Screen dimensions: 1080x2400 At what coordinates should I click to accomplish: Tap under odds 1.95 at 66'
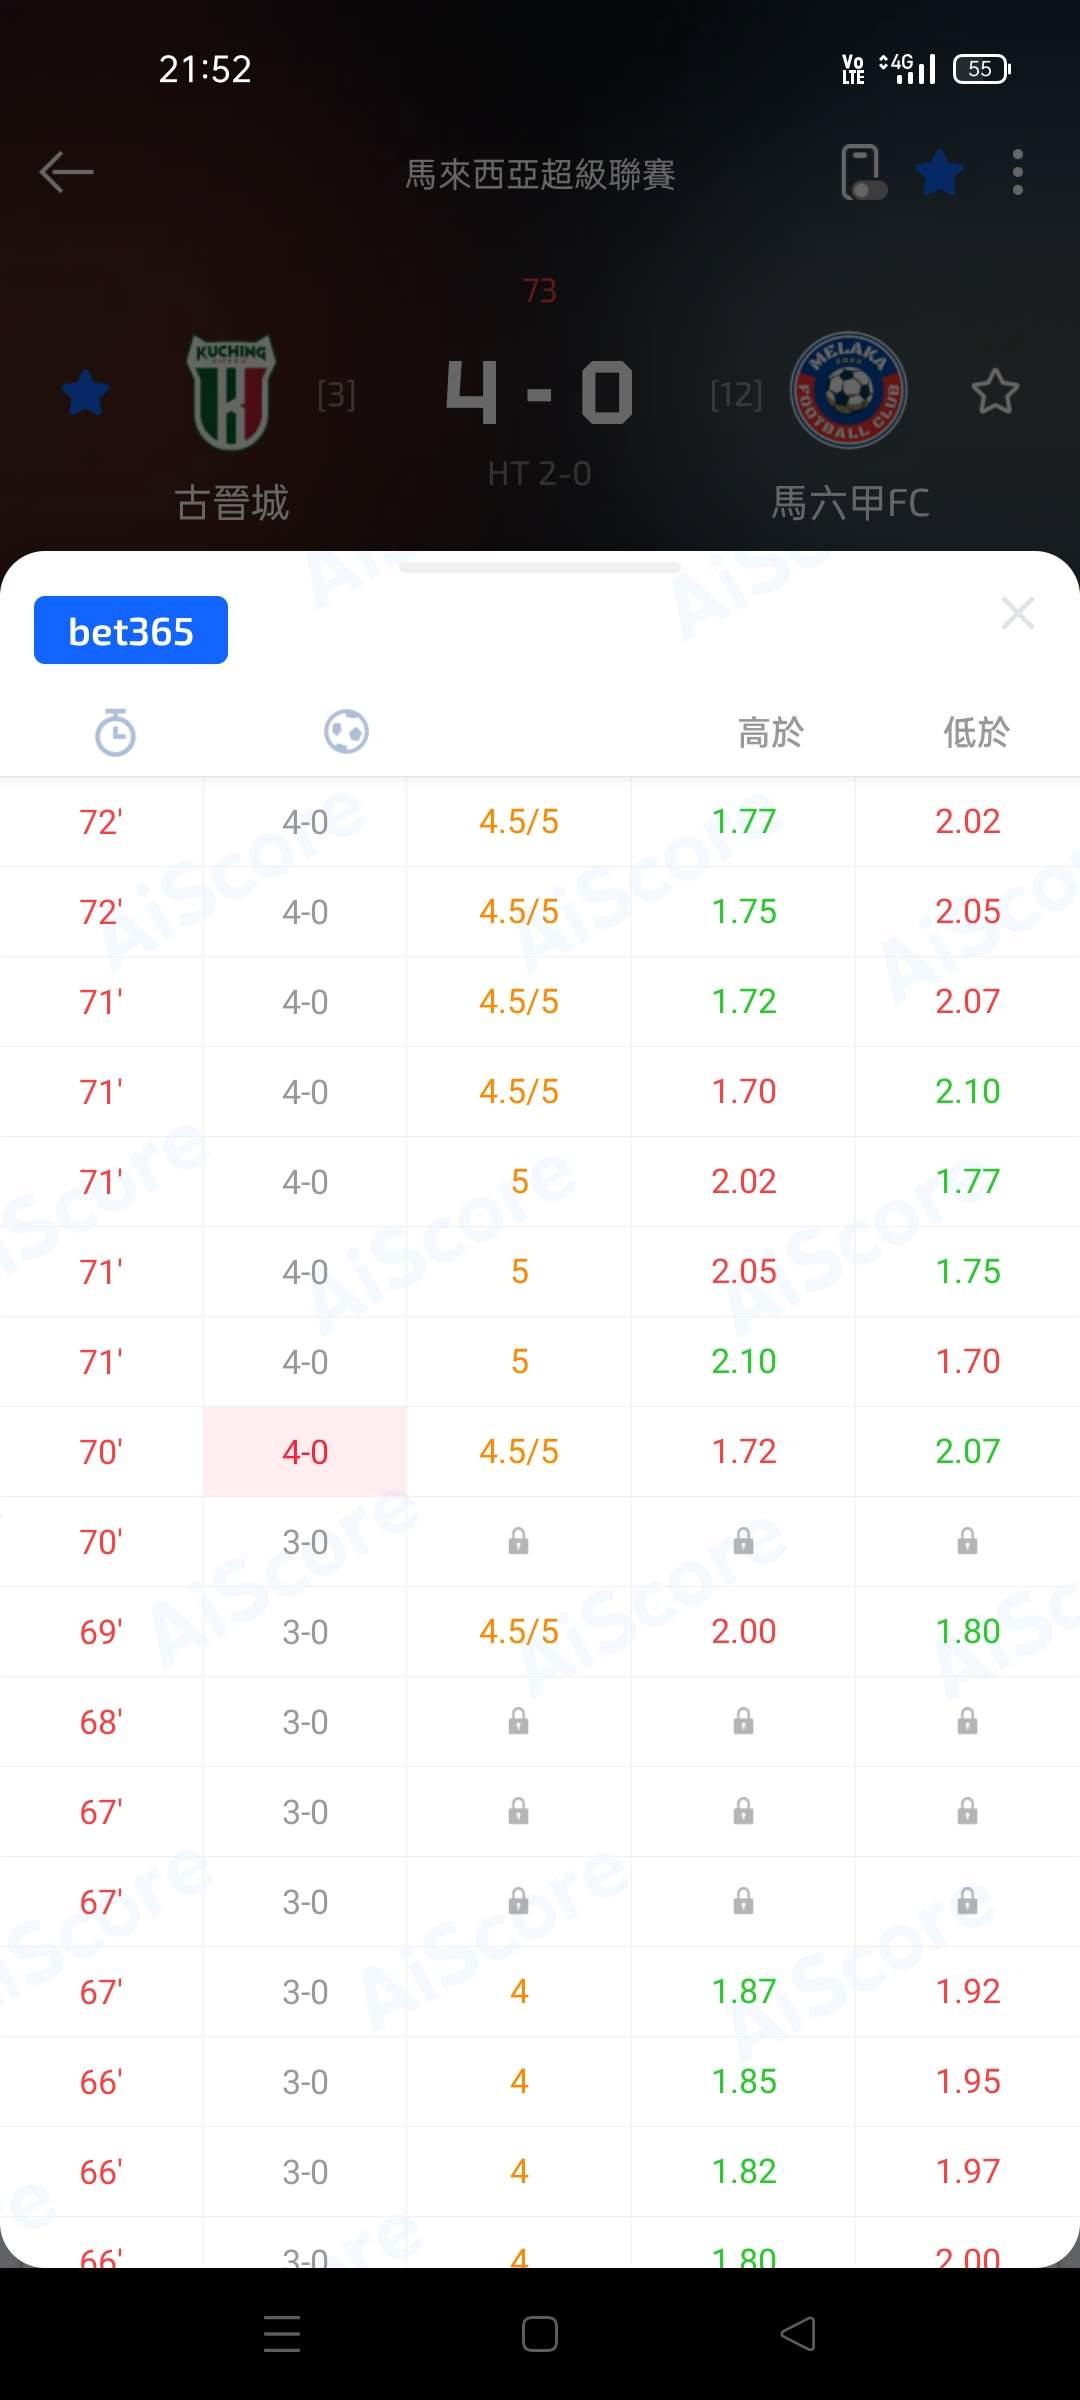coord(968,2081)
